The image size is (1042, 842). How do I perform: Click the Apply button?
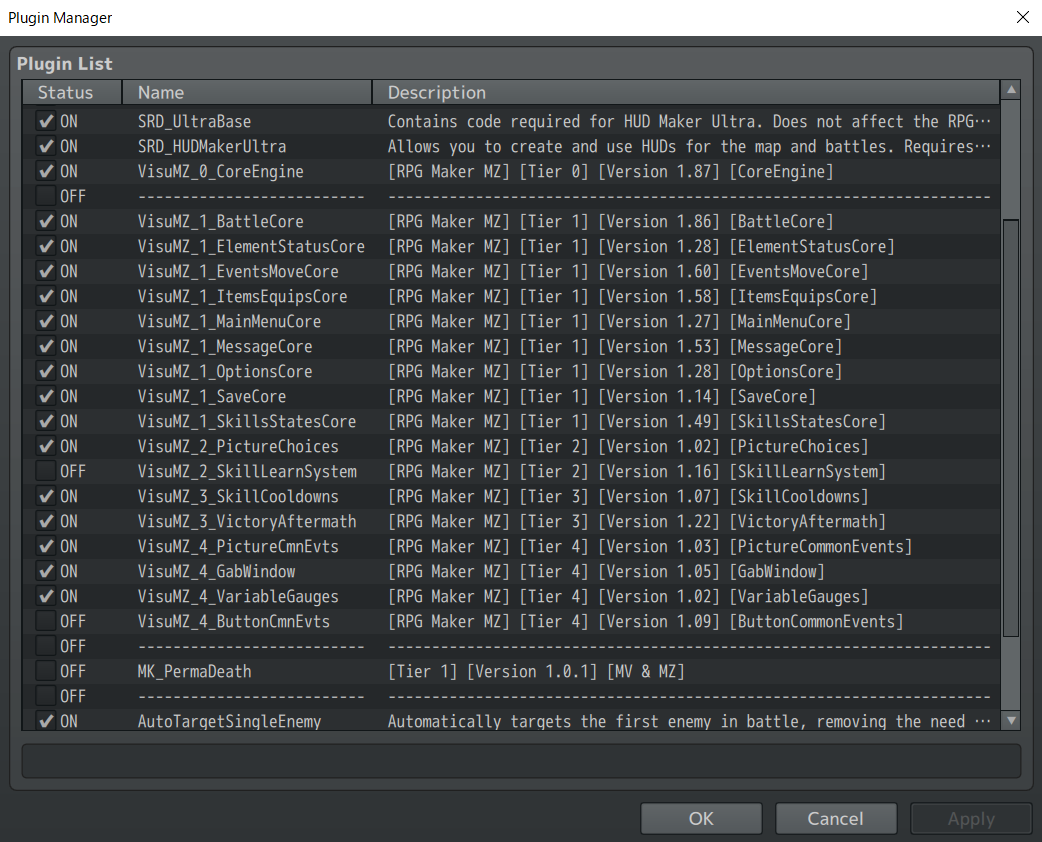coord(971,818)
